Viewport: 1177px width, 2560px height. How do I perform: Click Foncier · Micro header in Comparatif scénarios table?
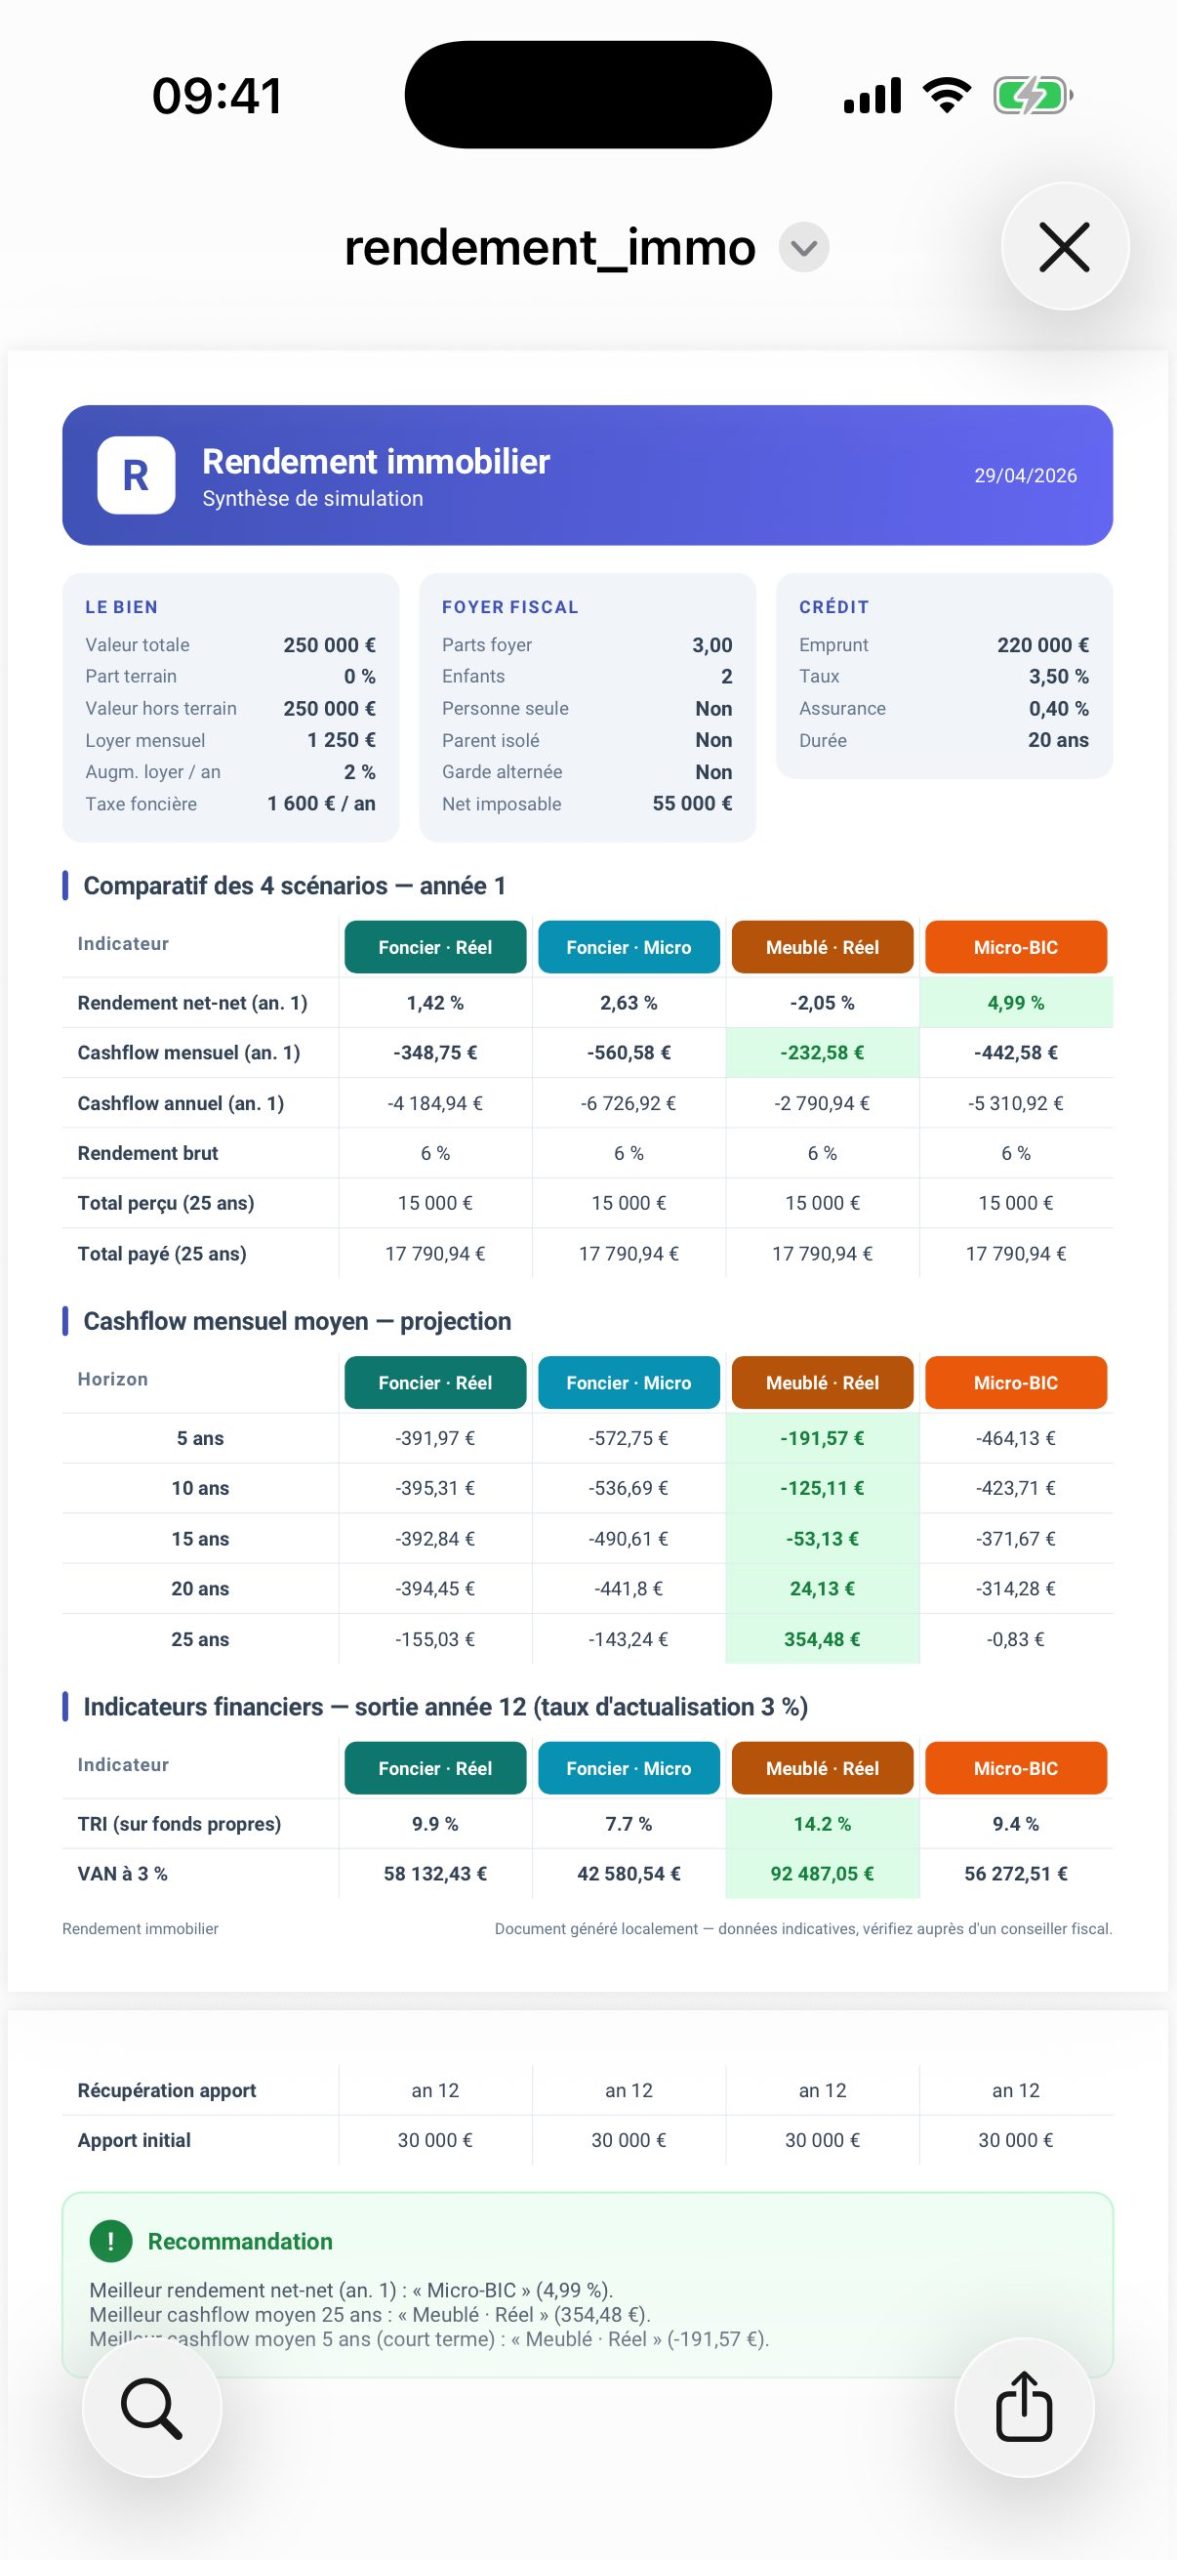[628, 947]
